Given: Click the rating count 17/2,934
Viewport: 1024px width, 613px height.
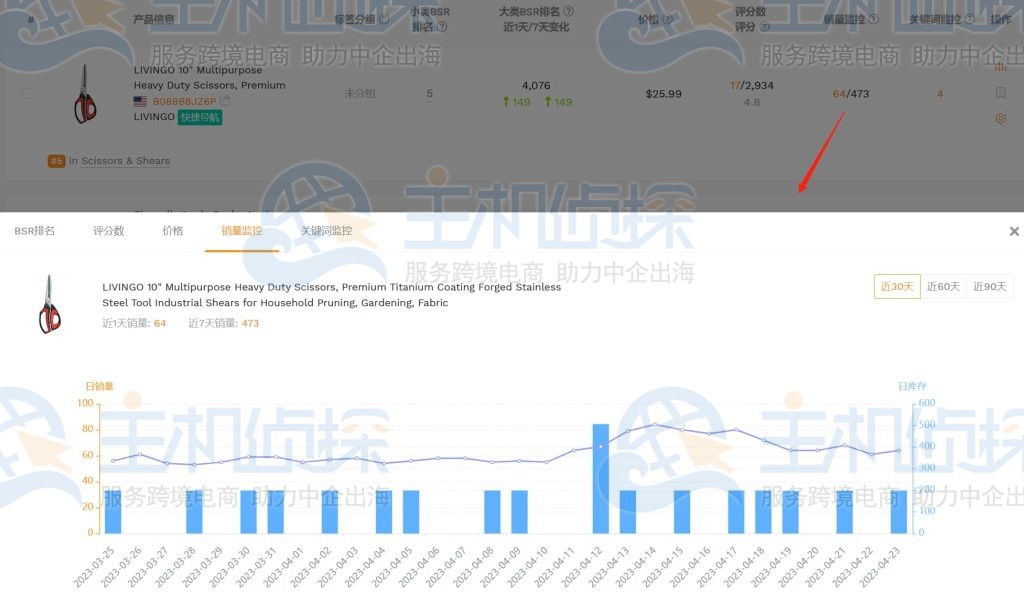Looking at the screenshot, I should pos(752,86).
